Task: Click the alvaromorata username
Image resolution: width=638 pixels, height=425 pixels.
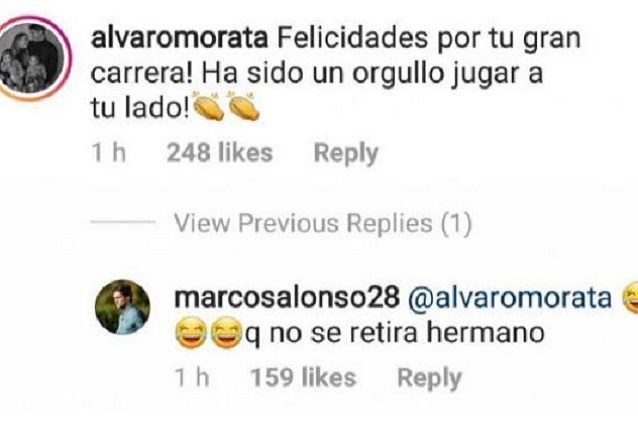Action: (x=179, y=39)
